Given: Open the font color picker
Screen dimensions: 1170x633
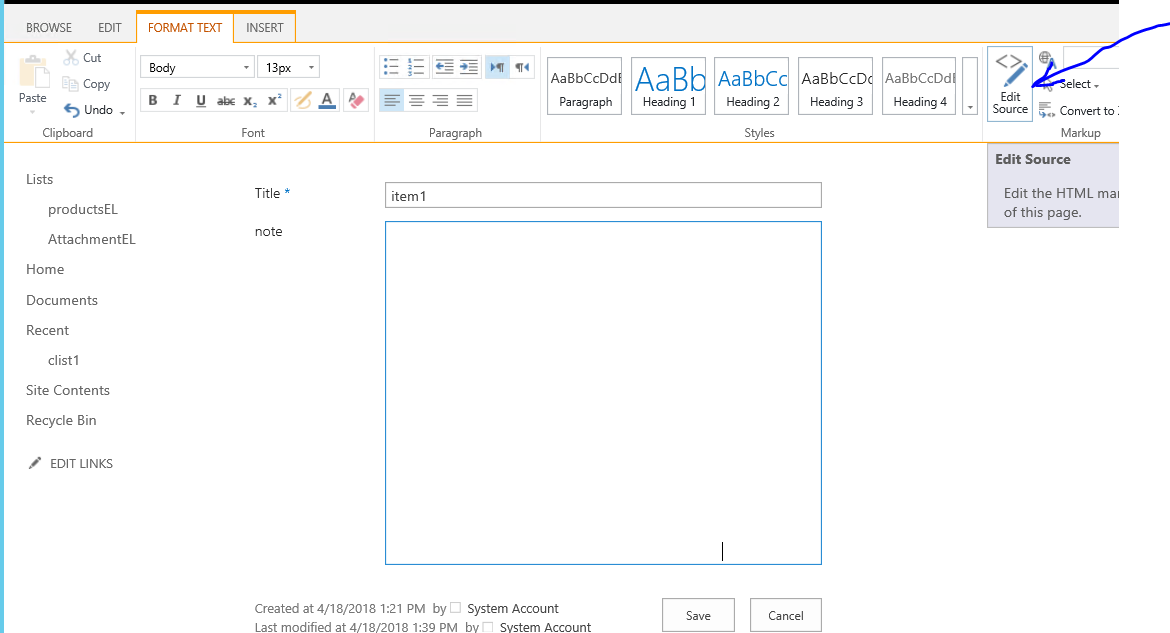Looking at the screenshot, I should tap(326, 100).
